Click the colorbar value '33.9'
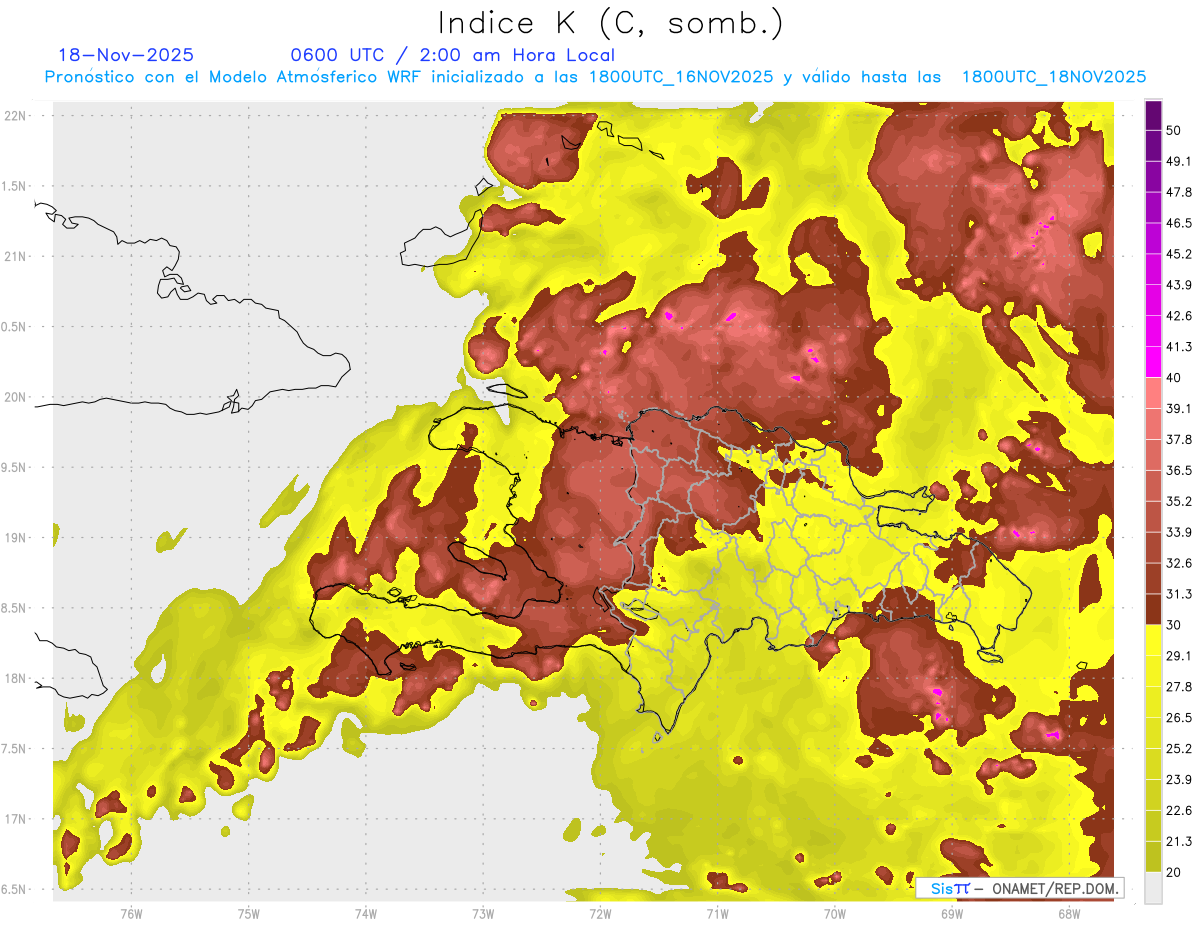Viewport: 1200px width, 927px height. pyautogui.click(x=1179, y=532)
